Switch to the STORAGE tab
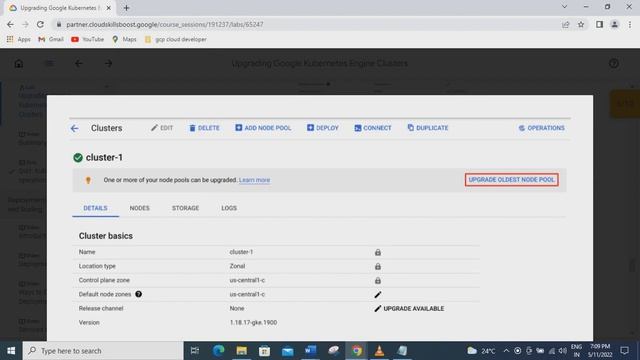 click(x=185, y=208)
